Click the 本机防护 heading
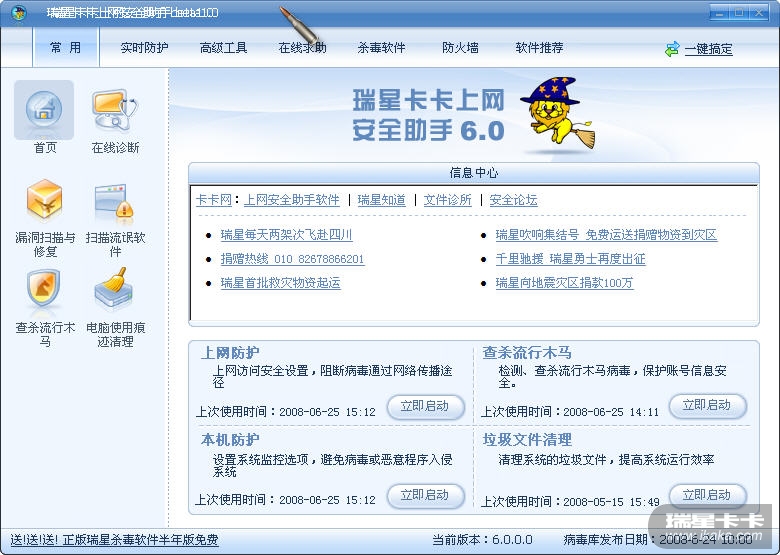Viewport: 780px width, 555px height. (x=230, y=440)
